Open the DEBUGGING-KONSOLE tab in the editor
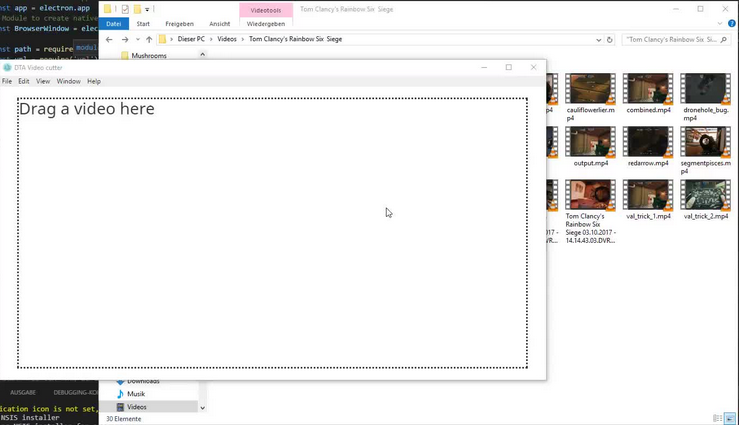Viewport: 739px width, 425px height. pos(75,392)
